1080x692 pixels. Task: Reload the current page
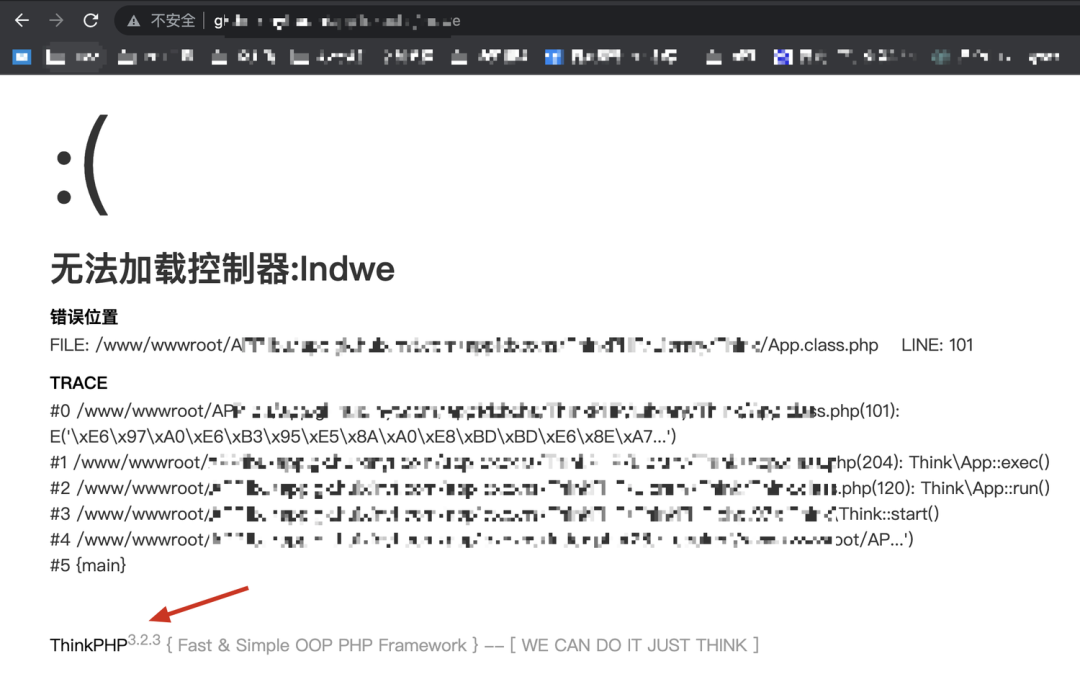click(91, 20)
